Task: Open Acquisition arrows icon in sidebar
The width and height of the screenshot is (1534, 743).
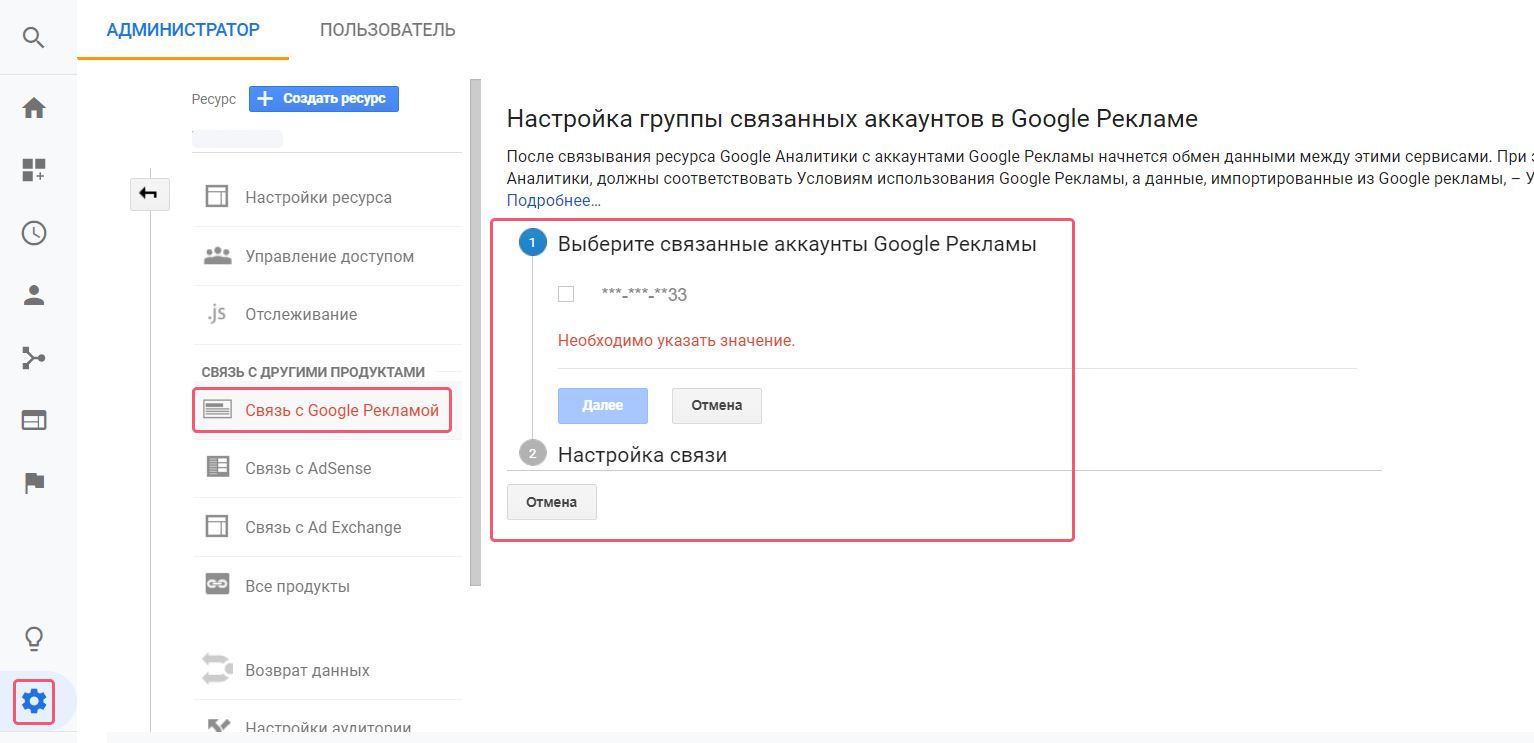Action: click(34, 358)
